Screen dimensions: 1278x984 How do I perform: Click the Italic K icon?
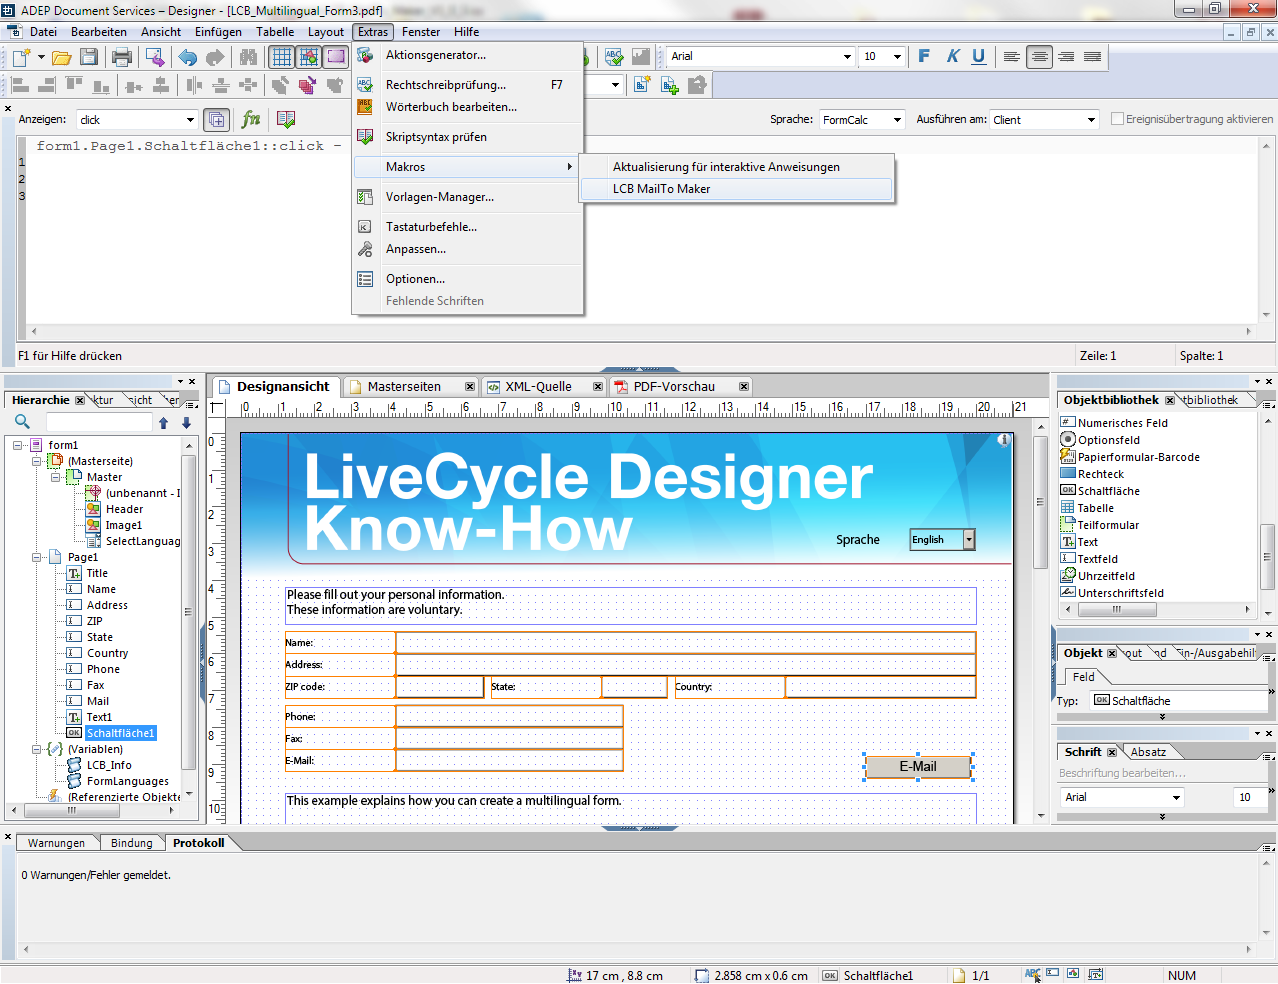(952, 56)
